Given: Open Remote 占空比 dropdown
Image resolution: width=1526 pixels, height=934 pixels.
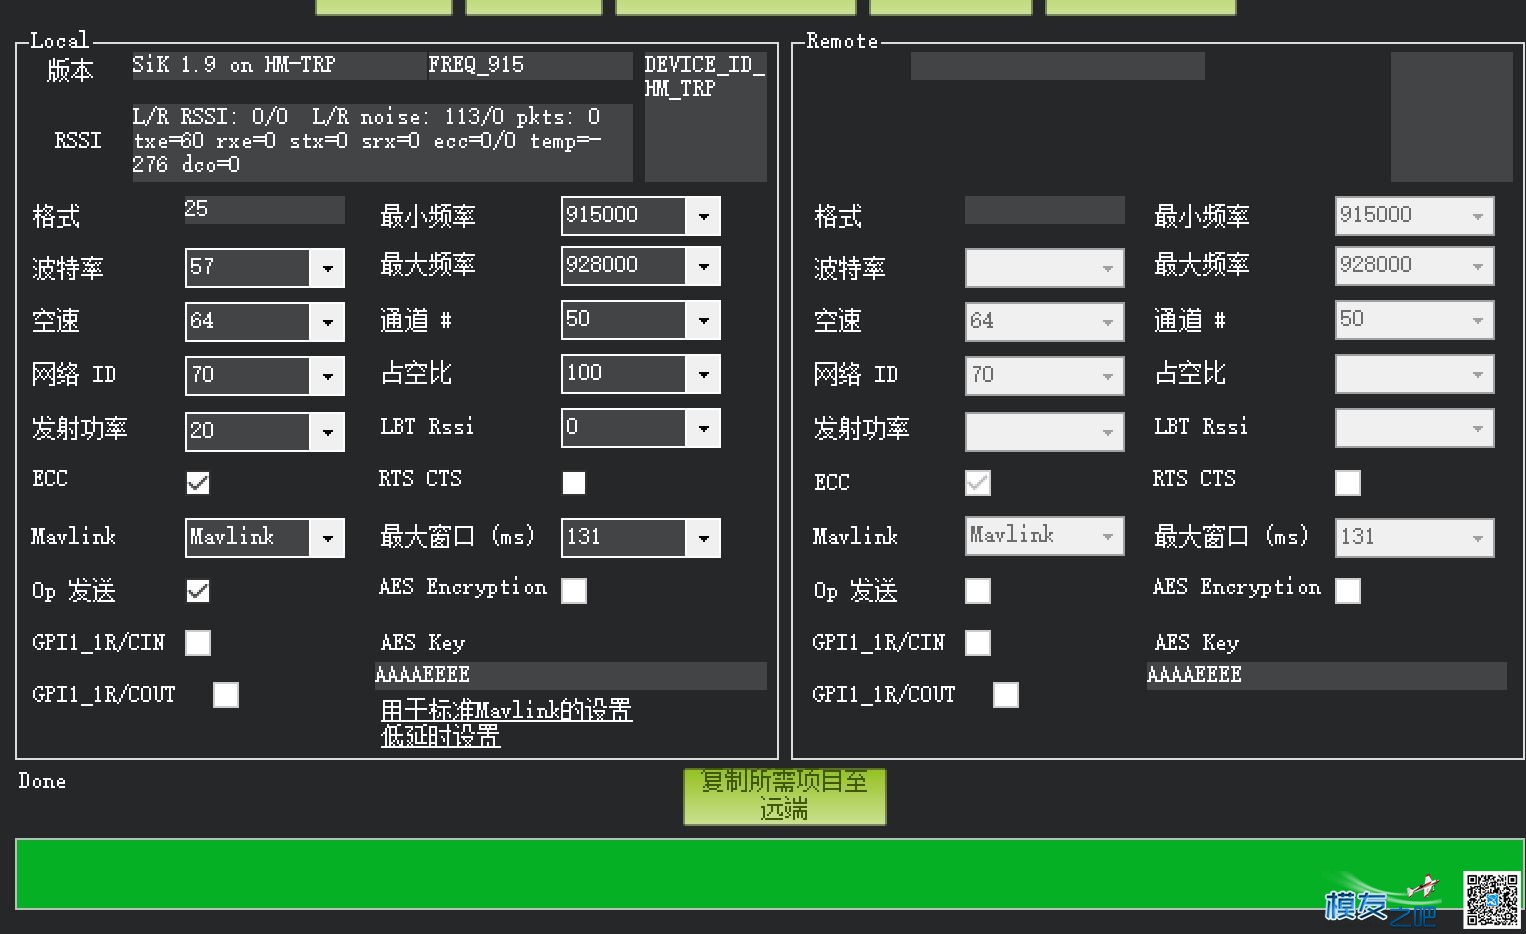Looking at the screenshot, I should point(1415,374).
